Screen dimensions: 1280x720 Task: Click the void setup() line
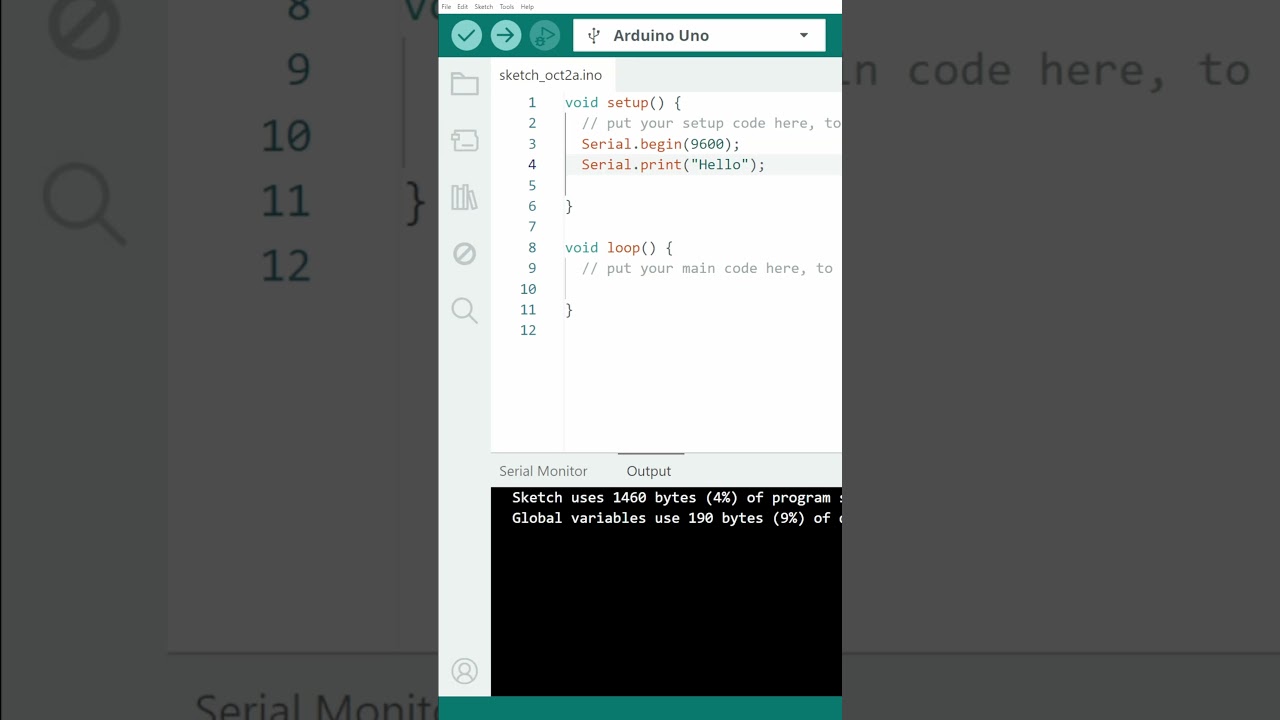[x=623, y=103]
